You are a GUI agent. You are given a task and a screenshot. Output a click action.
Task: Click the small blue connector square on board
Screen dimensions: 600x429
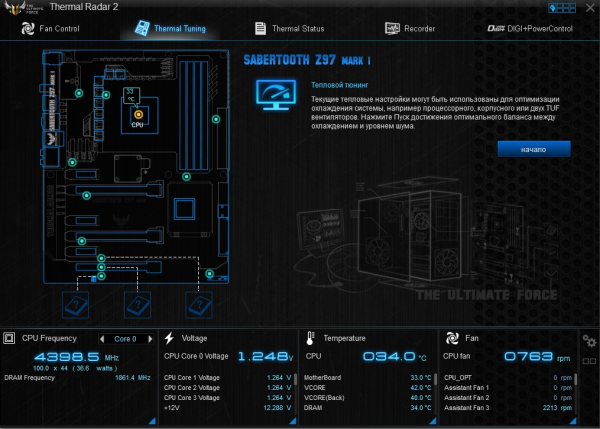[93, 279]
